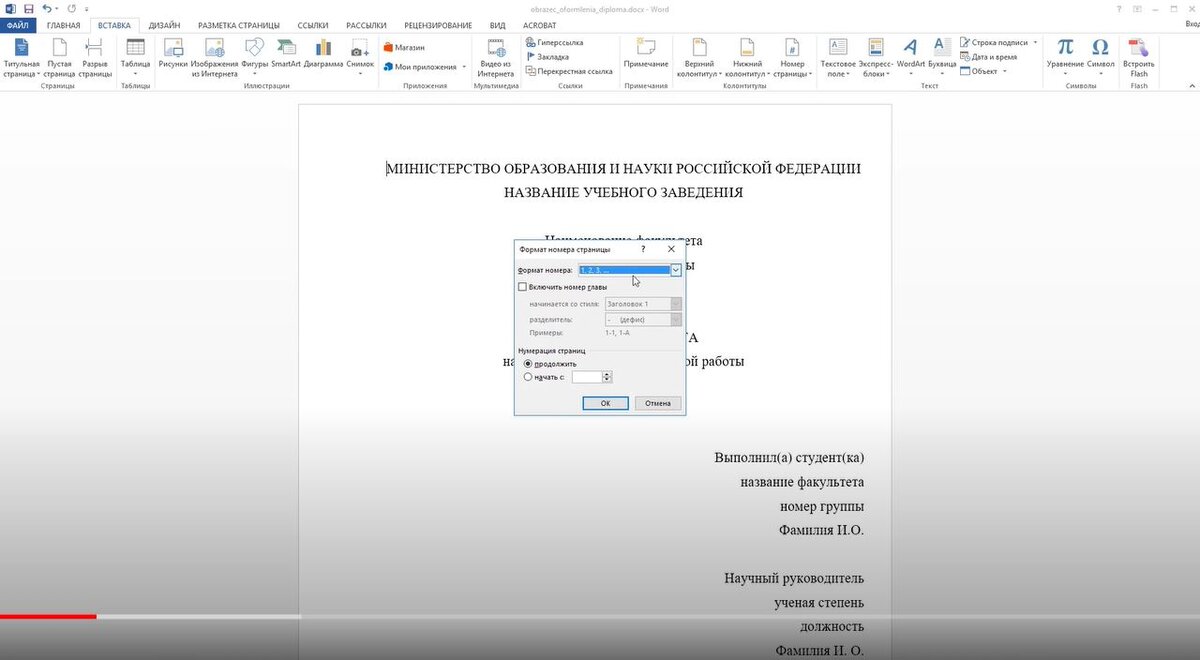The width and height of the screenshot is (1200, 660).
Task: Add a comment with Примечание
Action: pyautogui.click(x=646, y=53)
